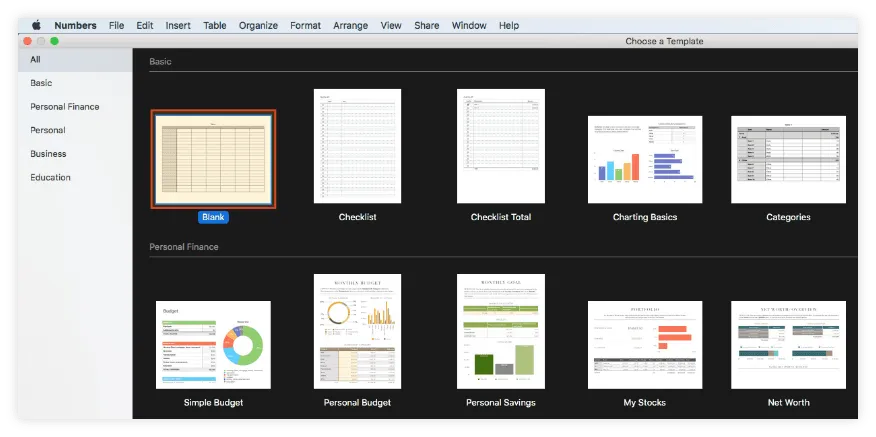This screenshot has height=437, width=876.
Task: Open the Format menu
Action: (305, 25)
